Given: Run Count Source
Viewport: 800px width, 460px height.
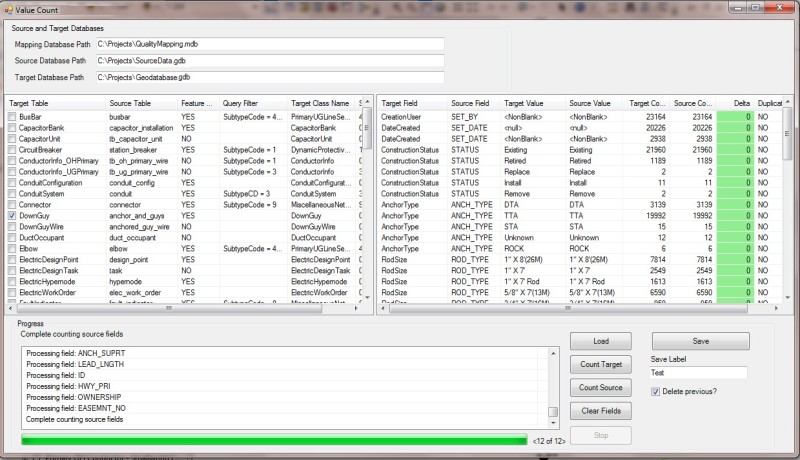Looking at the screenshot, I should [600, 387].
